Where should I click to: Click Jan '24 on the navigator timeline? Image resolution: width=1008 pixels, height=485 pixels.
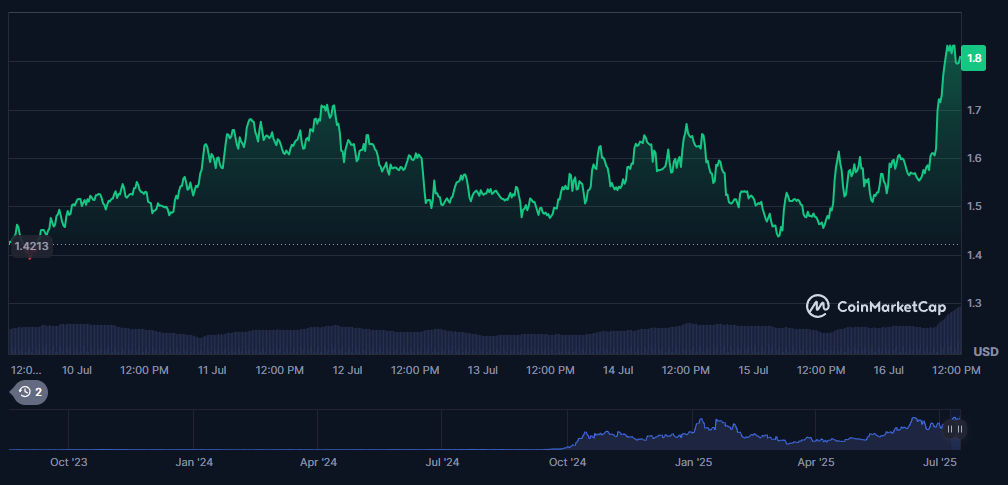(x=194, y=462)
